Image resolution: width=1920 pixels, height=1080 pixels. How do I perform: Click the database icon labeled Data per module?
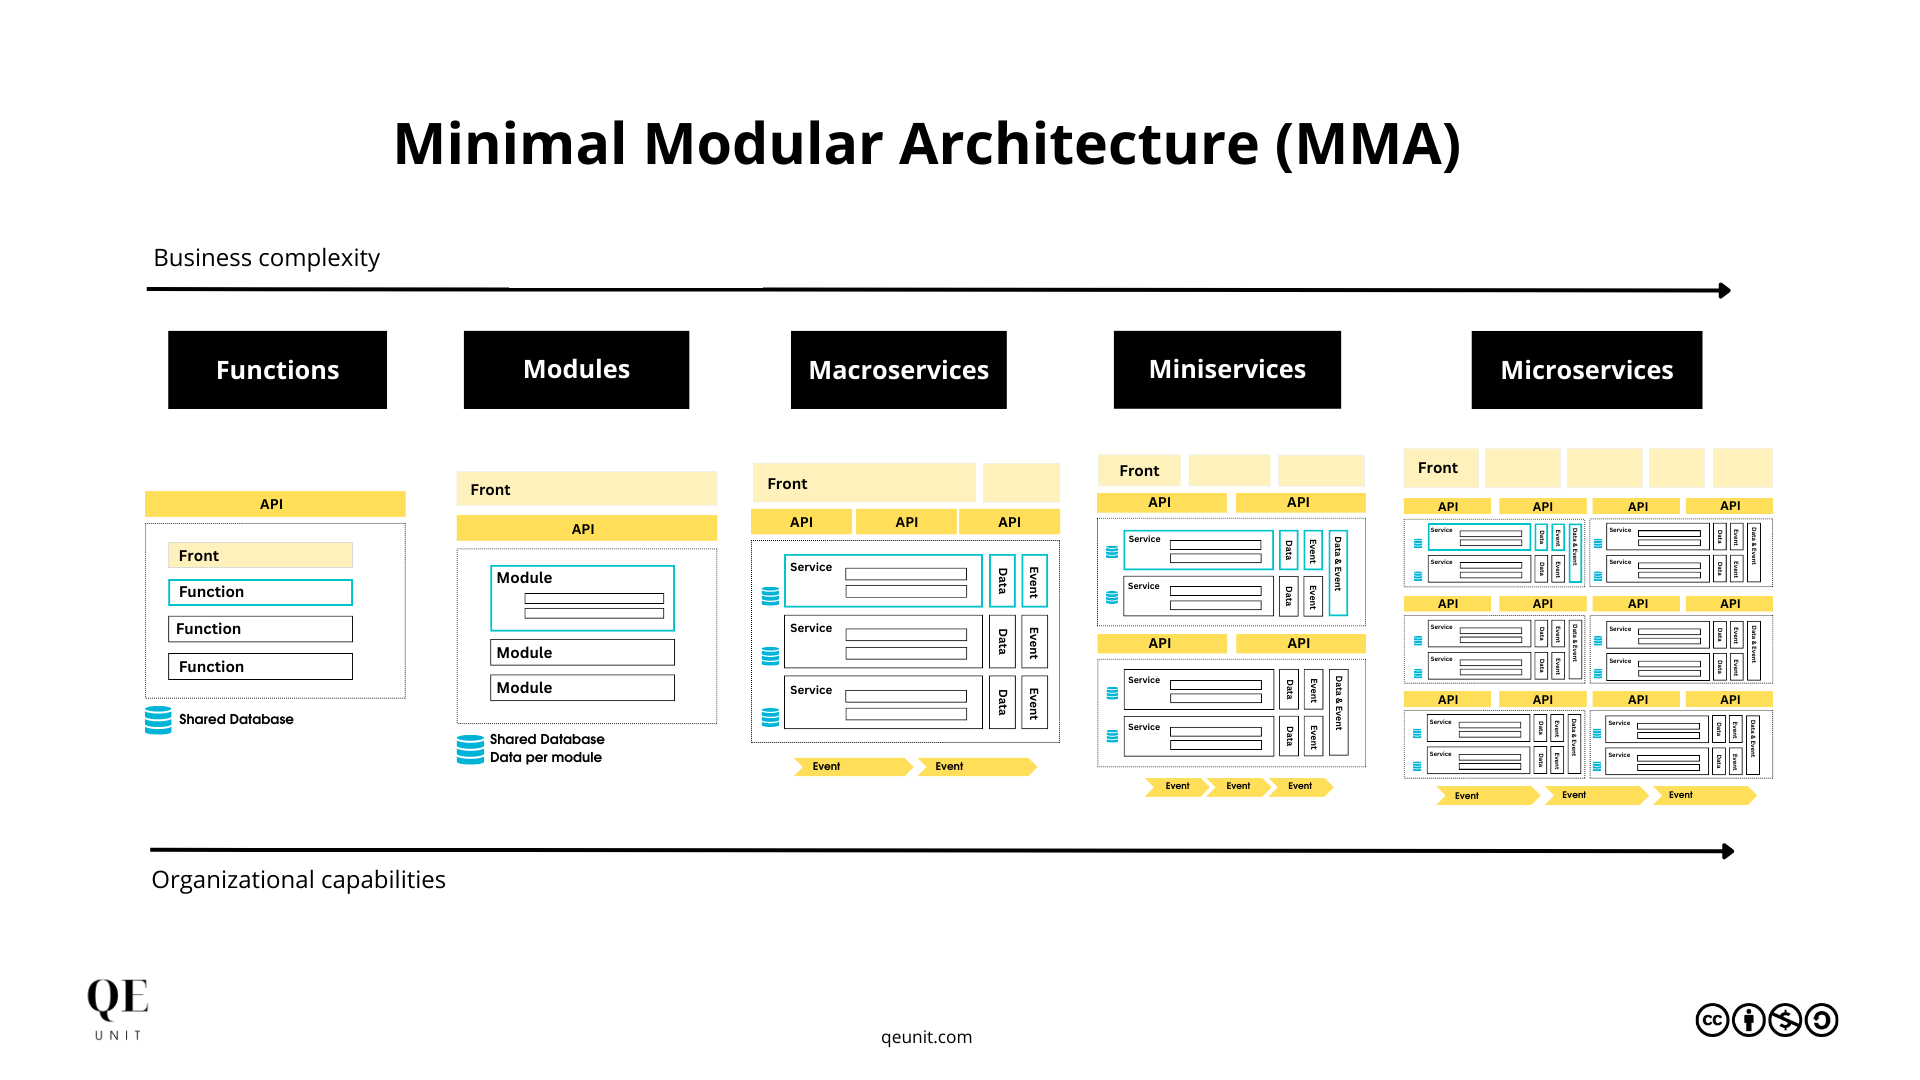click(x=470, y=748)
